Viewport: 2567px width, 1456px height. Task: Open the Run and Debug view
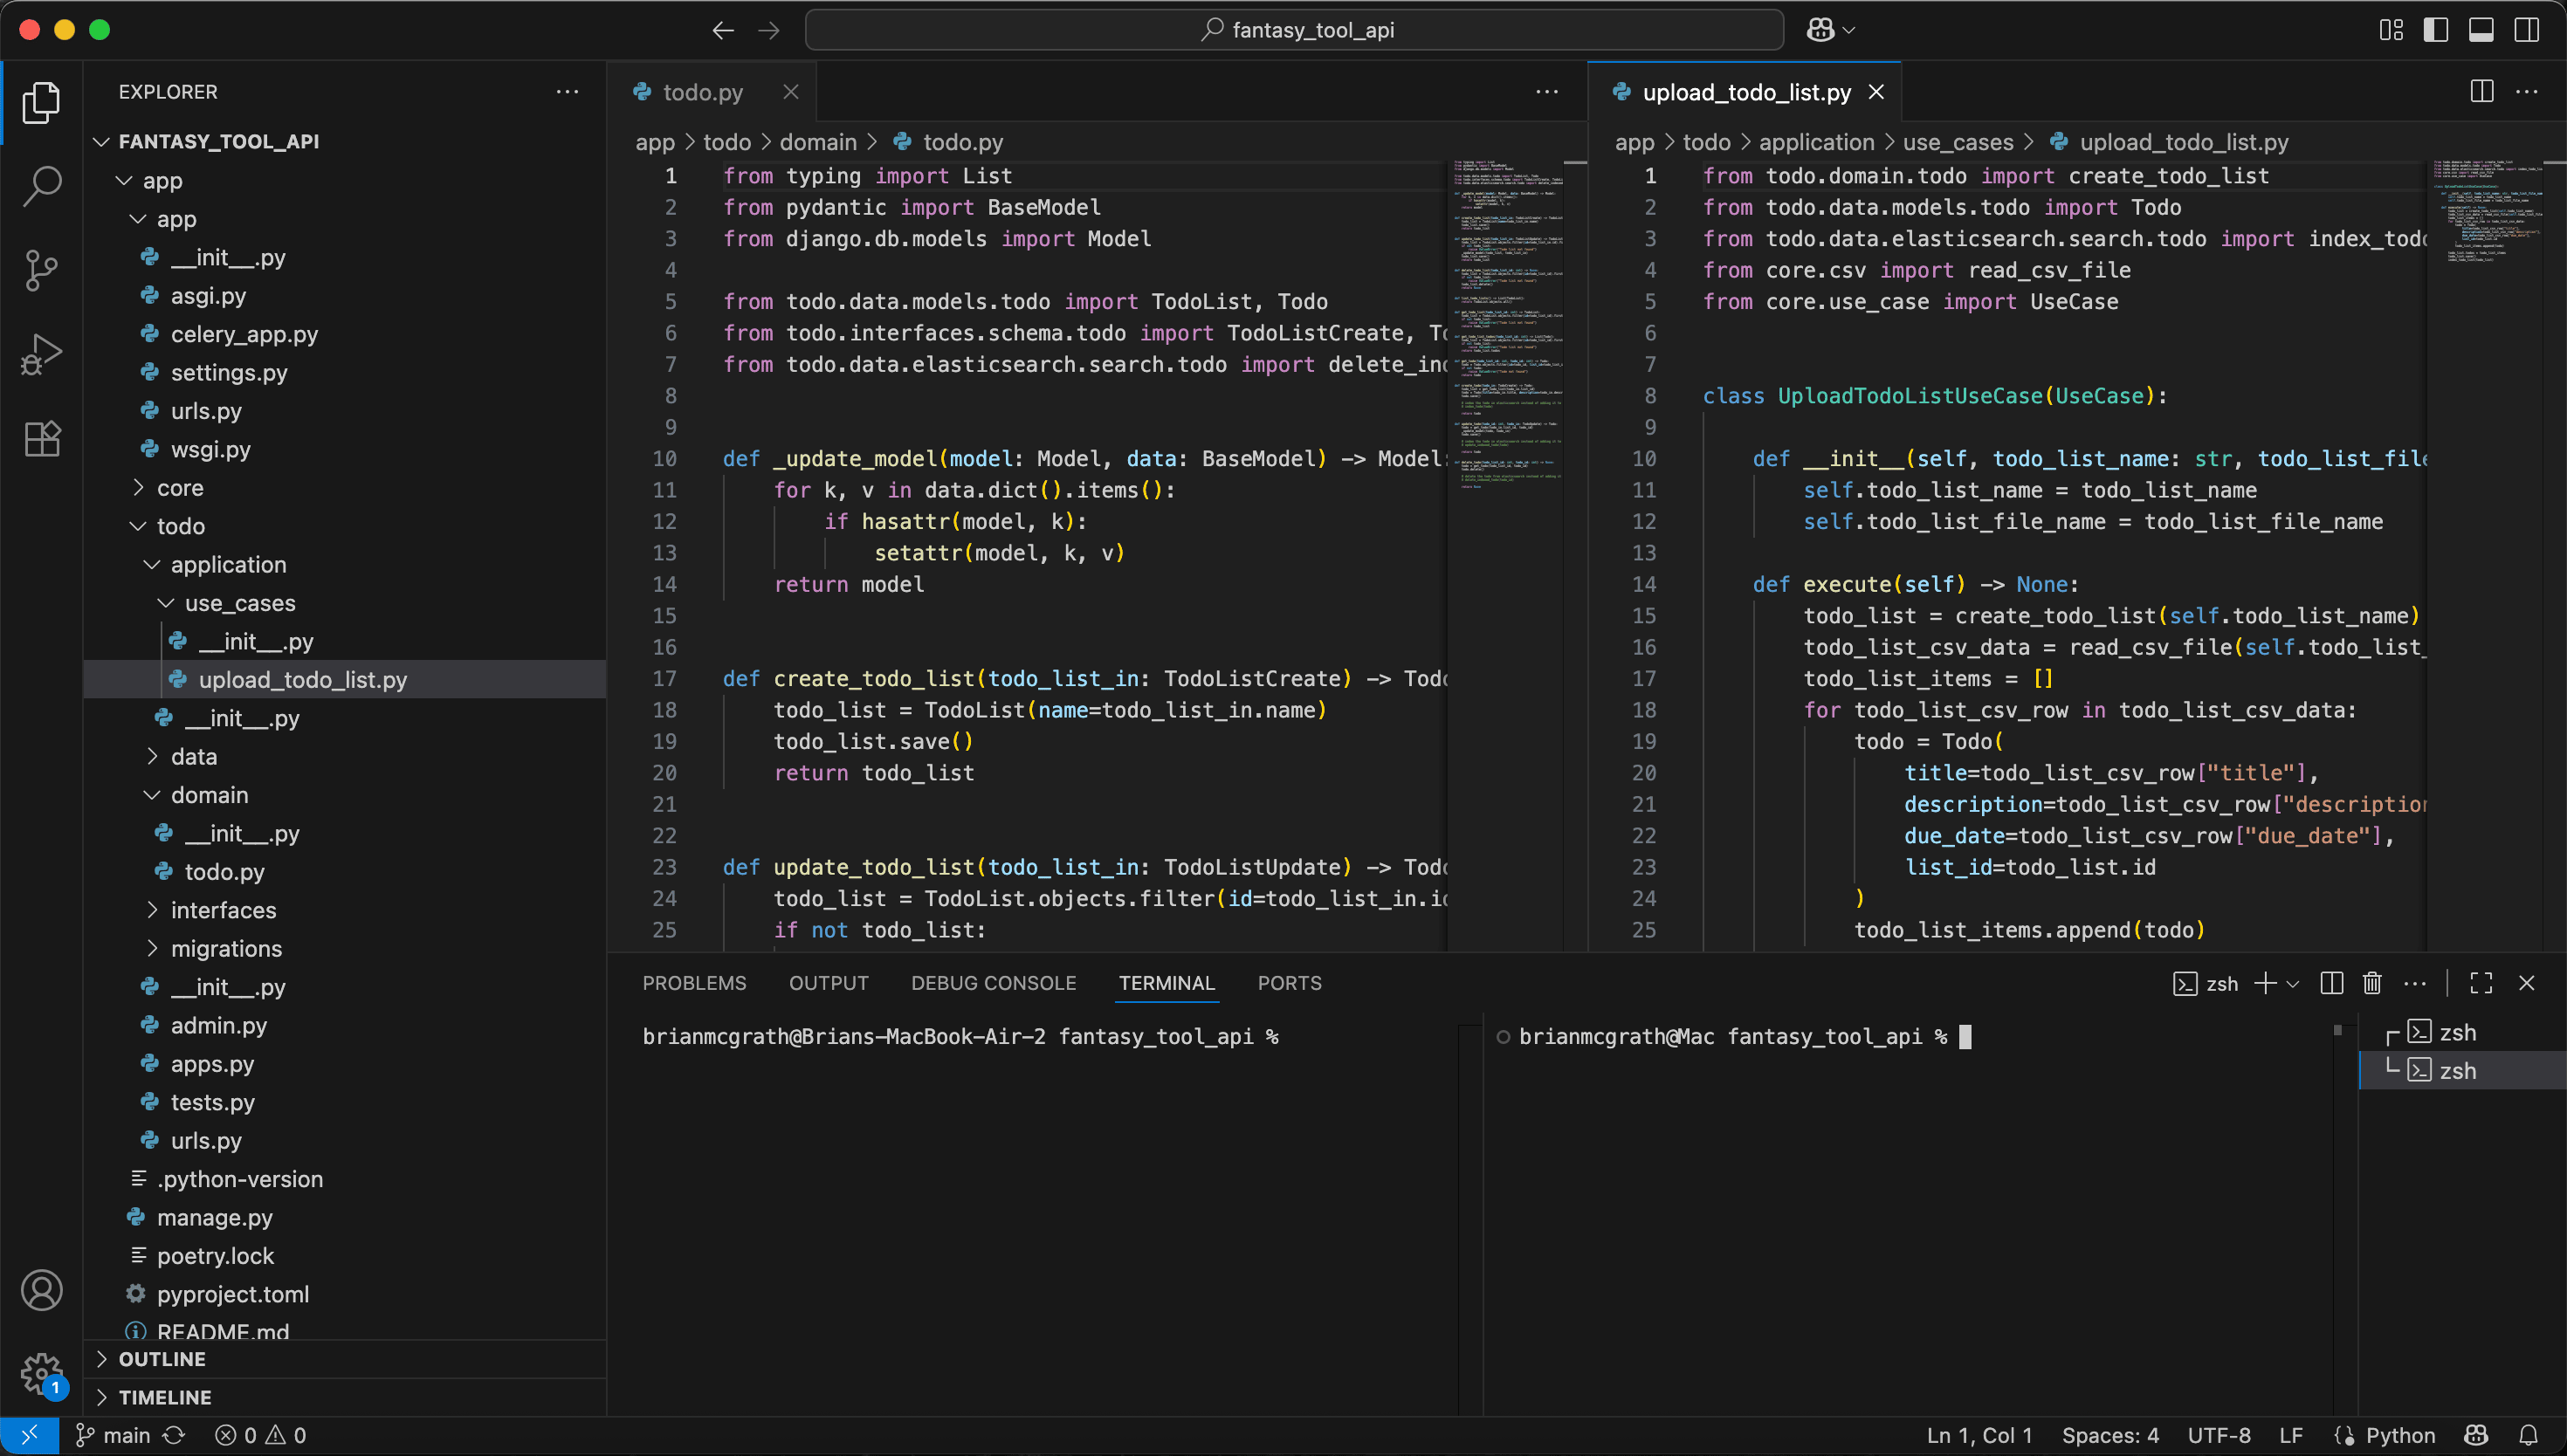coord(41,354)
